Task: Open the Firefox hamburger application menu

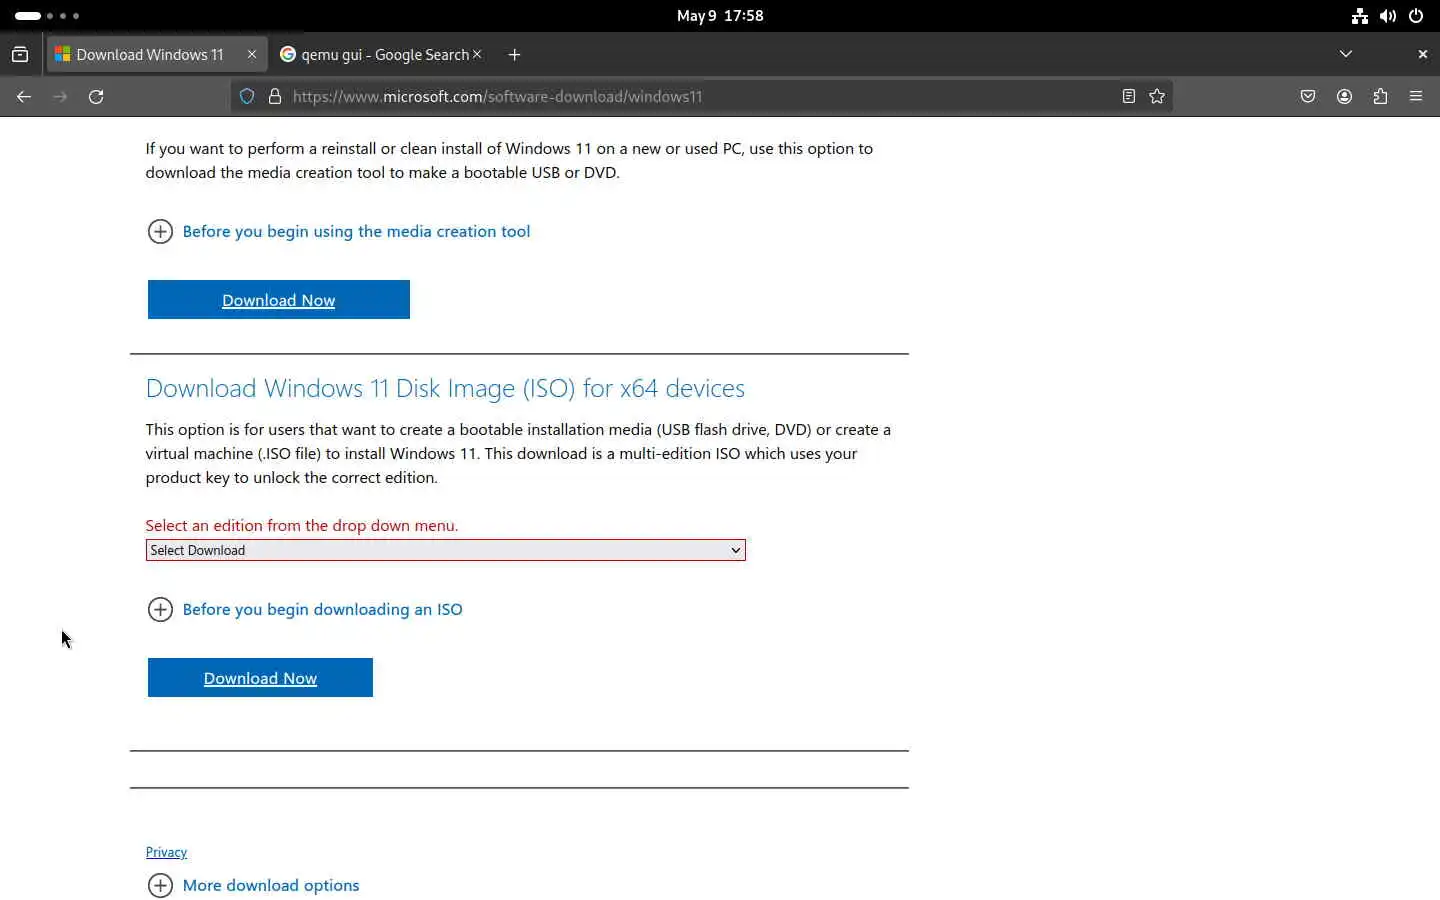Action: click(x=1416, y=97)
